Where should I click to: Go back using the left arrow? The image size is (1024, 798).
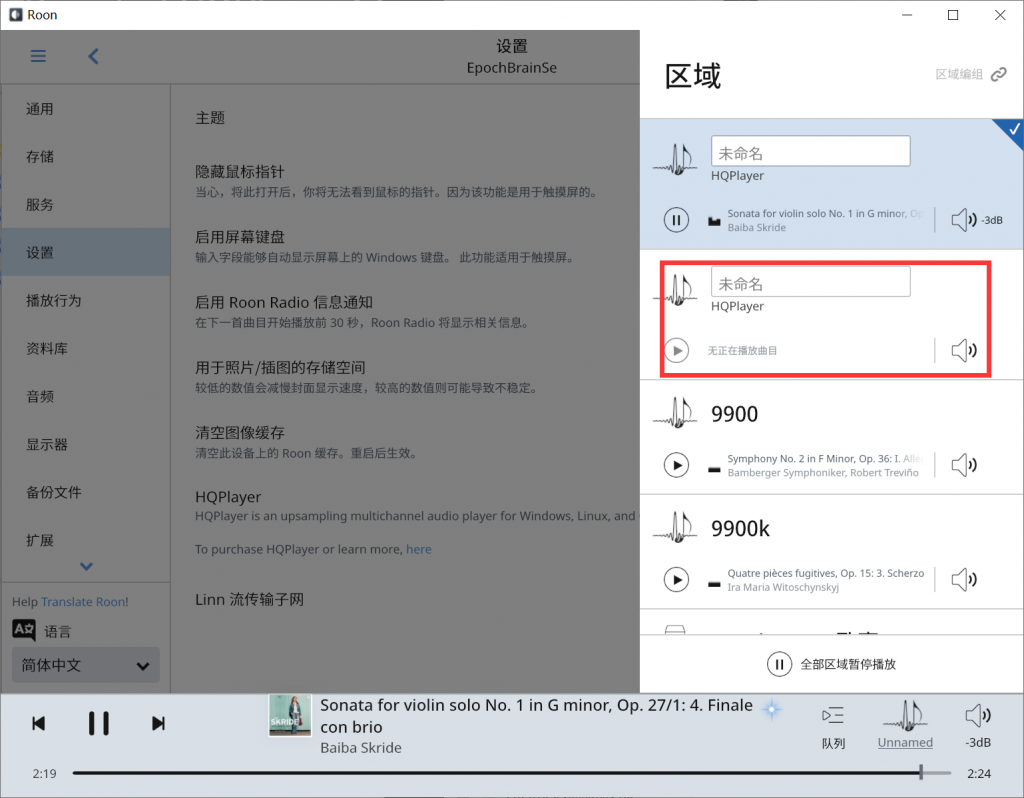pos(93,56)
